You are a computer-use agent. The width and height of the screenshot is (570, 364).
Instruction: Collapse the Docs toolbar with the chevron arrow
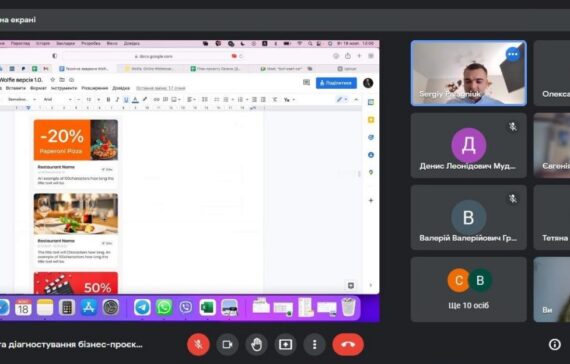(x=356, y=99)
